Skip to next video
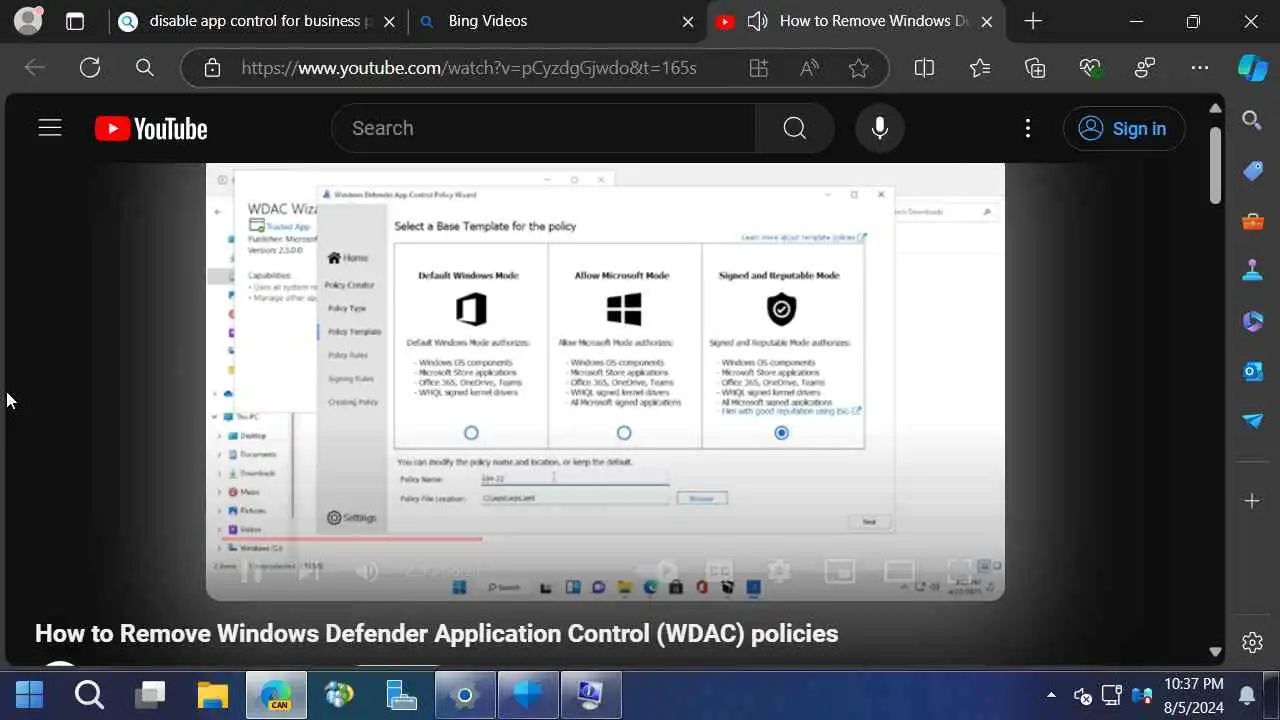This screenshot has width=1280, height=720. 309,571
